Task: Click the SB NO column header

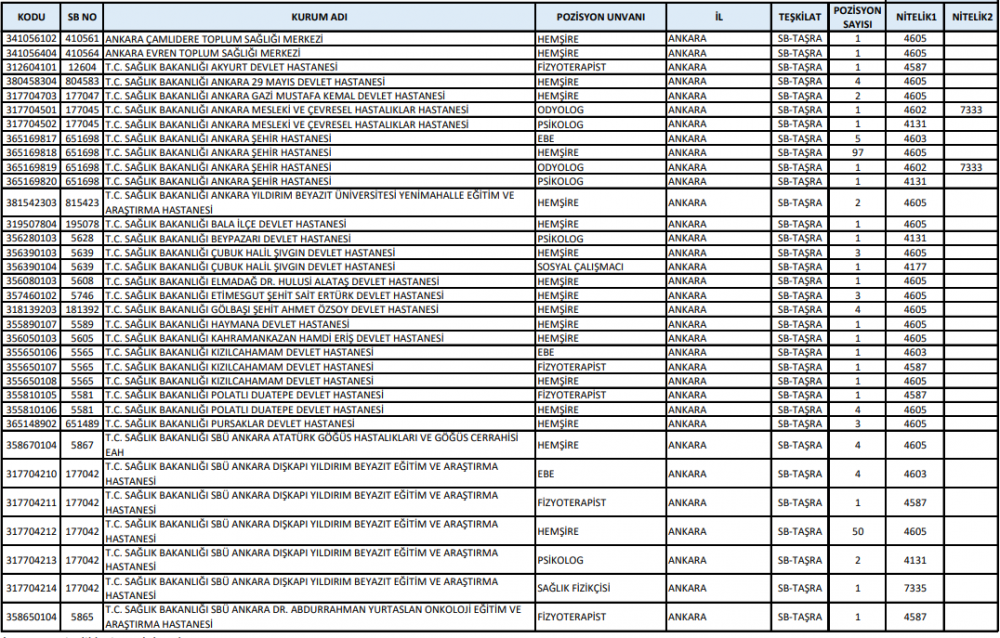Action: pos(82,17)
